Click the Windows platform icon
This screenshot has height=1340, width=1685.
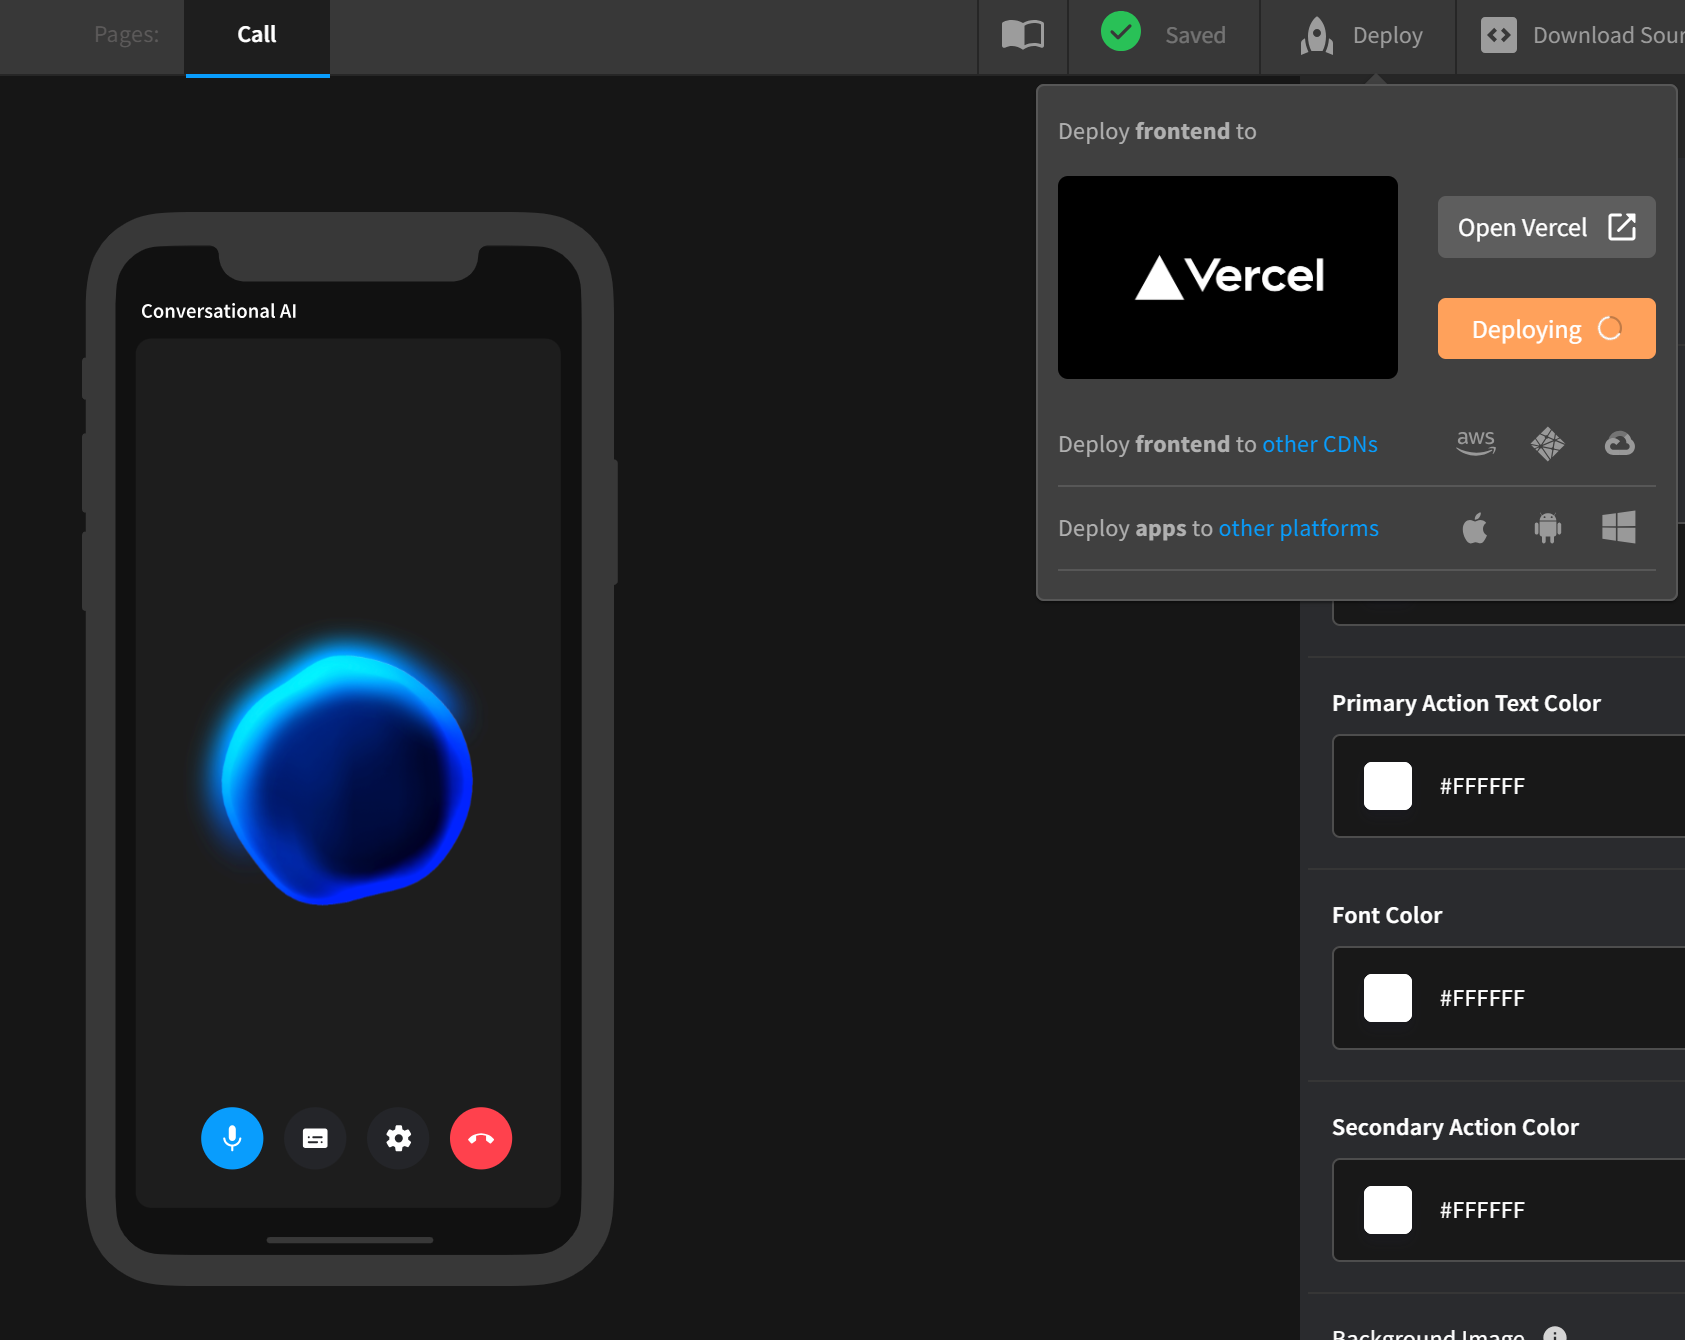click(x=1619, y=527)
